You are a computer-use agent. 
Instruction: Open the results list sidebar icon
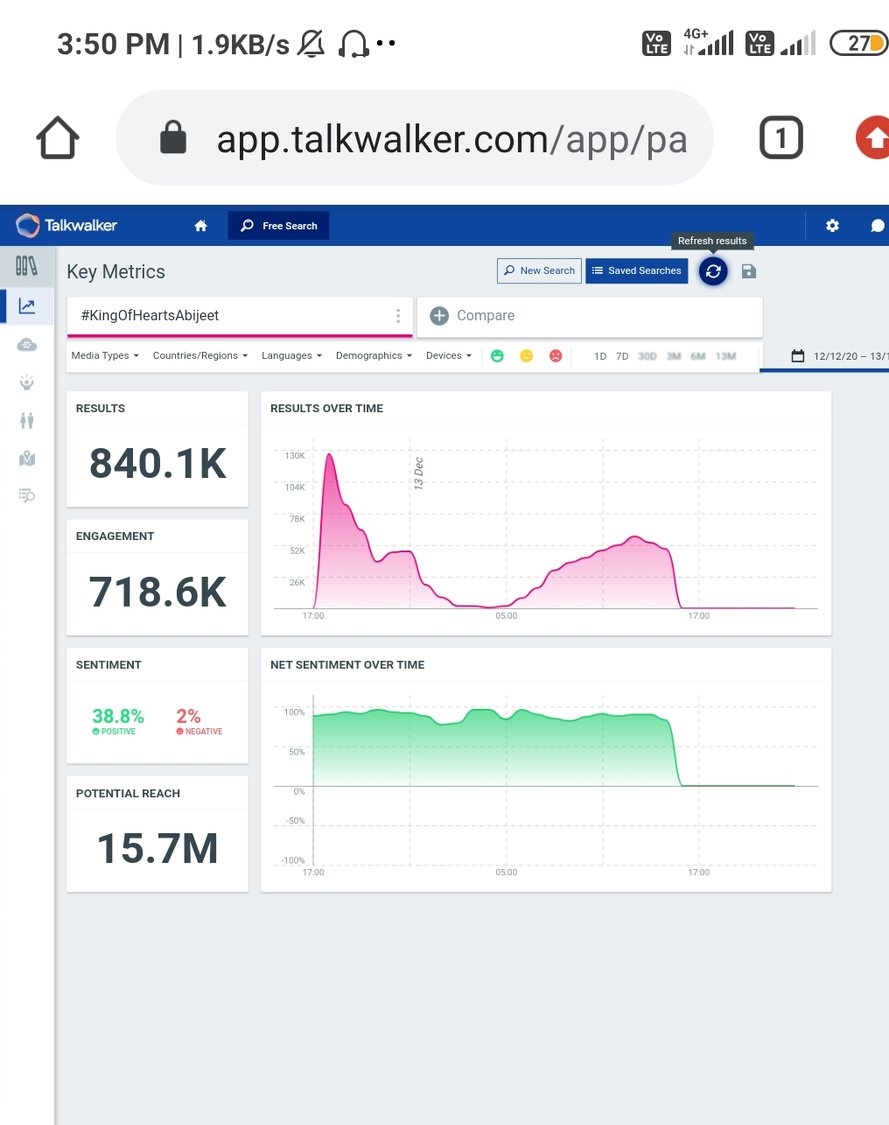[27, 495]
